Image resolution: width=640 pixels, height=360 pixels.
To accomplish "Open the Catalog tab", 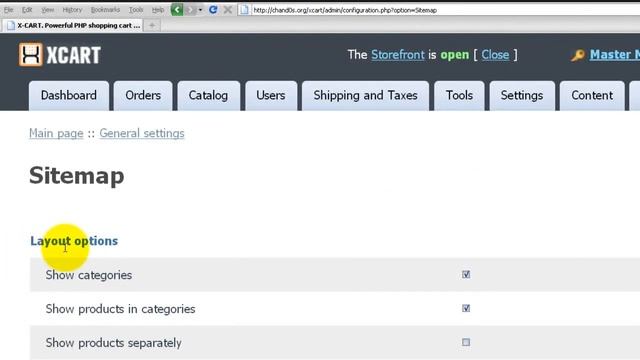I will 208,96.
